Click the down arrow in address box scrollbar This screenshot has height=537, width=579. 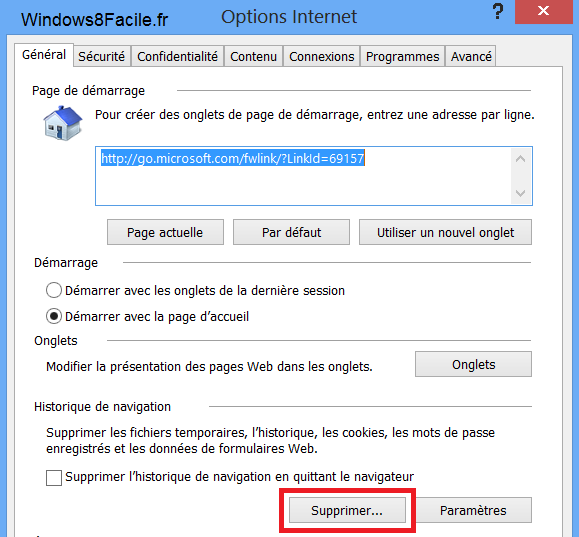521,193
